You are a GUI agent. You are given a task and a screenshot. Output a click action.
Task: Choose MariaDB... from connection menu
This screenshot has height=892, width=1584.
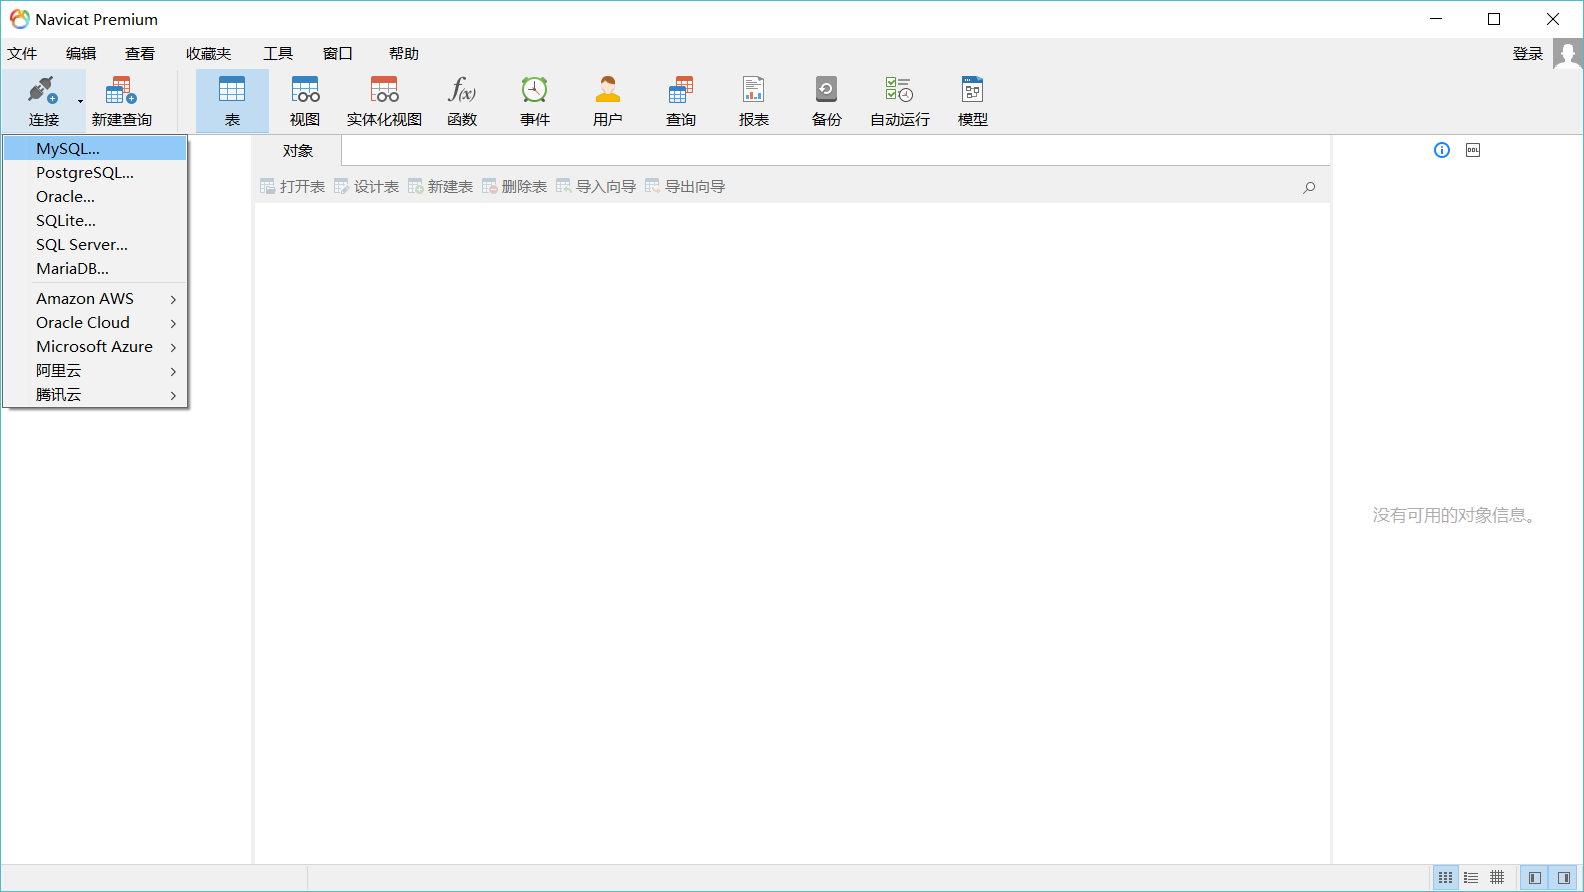[x=95, y=268]
